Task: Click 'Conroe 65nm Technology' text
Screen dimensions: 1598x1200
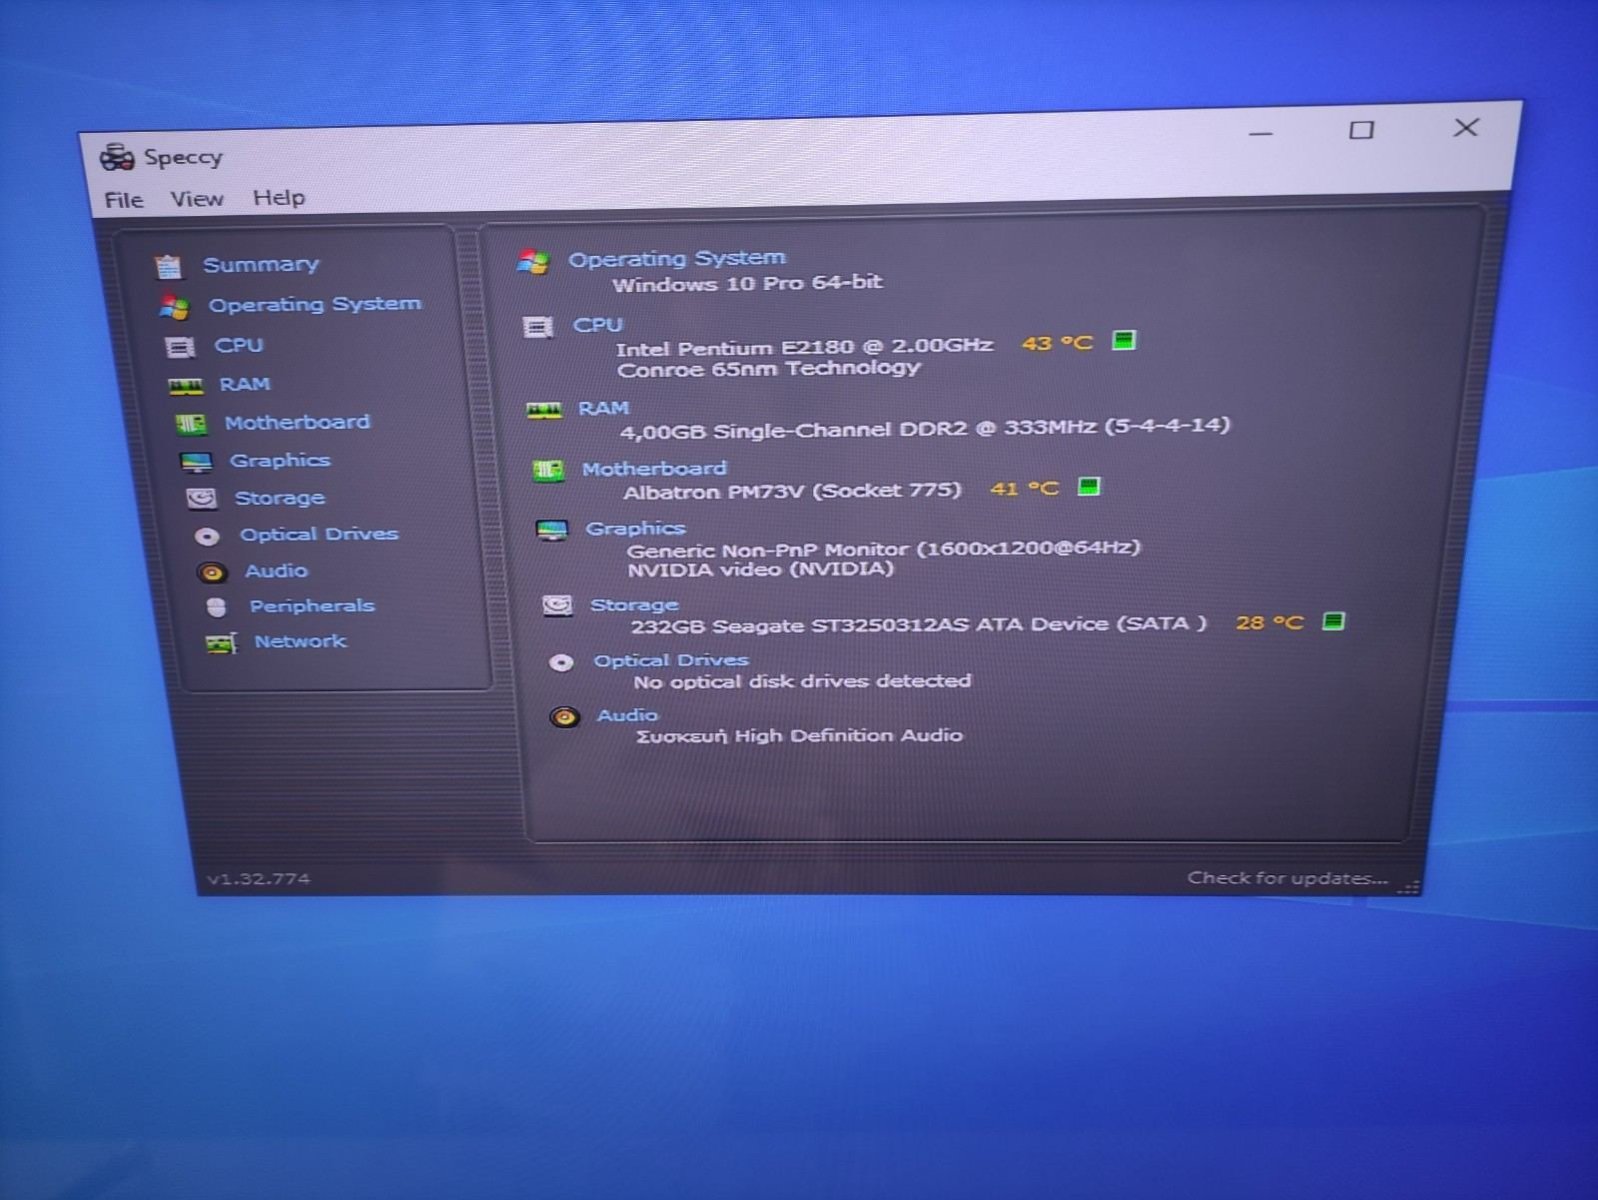Action: point(769,369)
